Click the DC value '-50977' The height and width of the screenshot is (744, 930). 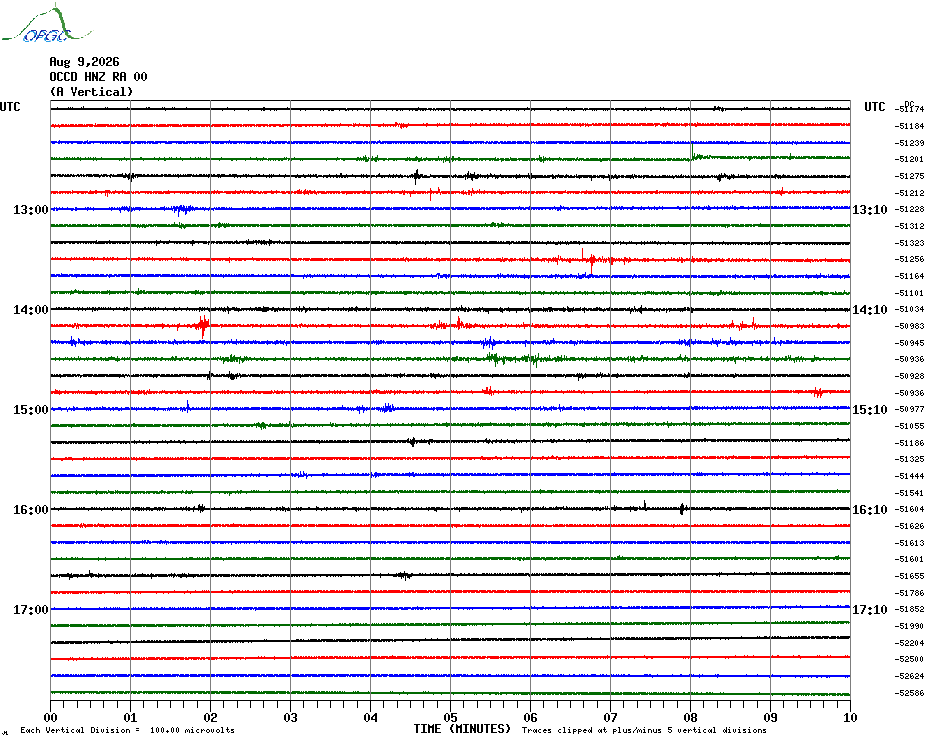(910, 409)
